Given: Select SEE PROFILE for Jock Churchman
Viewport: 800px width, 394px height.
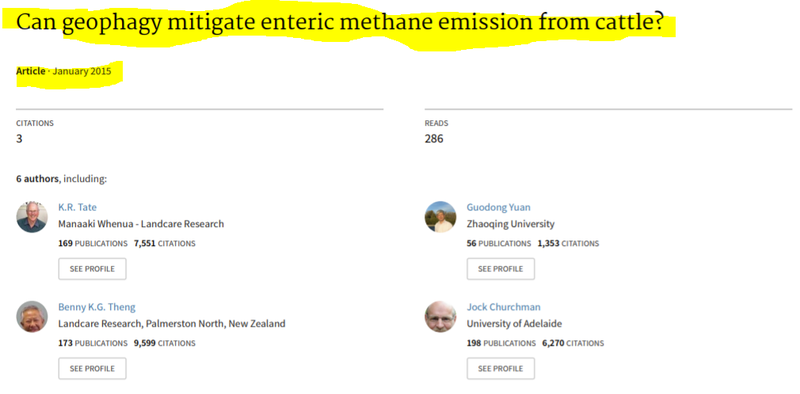Looking at the screenshot, I should tap(501, 368).
